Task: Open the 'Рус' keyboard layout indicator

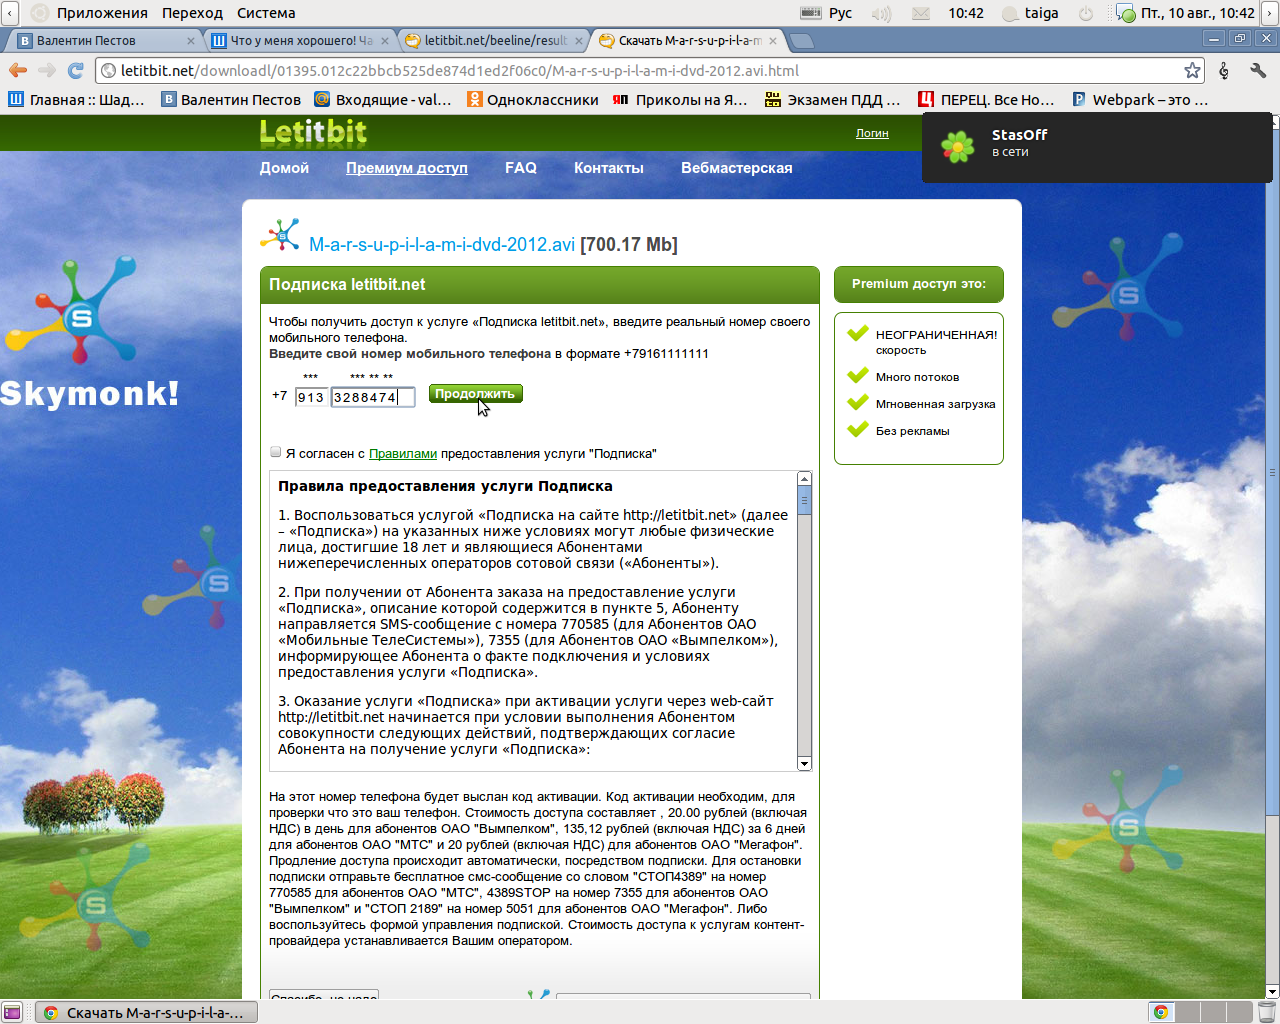Action: (827, 13)
